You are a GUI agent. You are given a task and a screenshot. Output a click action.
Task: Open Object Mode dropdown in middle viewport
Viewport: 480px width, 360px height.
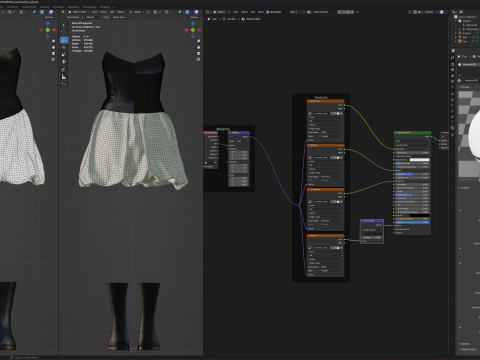tap(79, 12)
